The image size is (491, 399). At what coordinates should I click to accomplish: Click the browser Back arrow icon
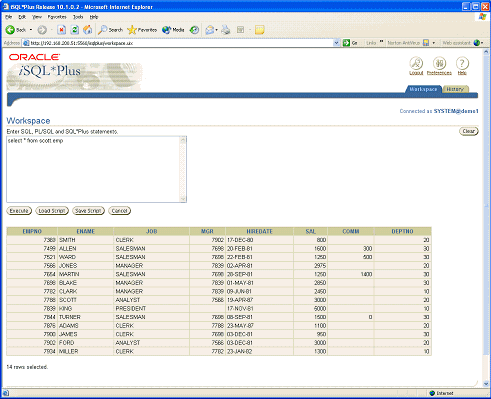coord(10,30)
